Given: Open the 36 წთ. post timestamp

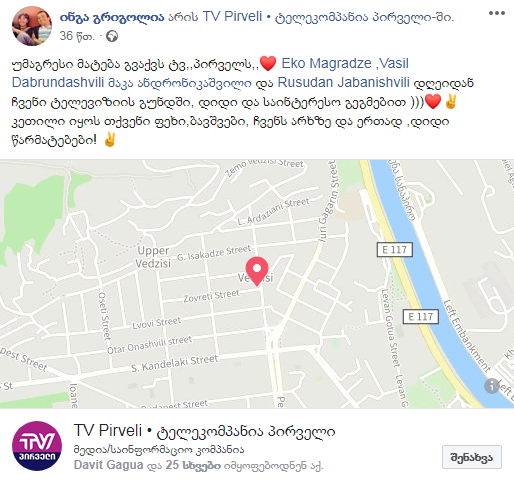Looking at the screenshot, I should pos(77,36).
